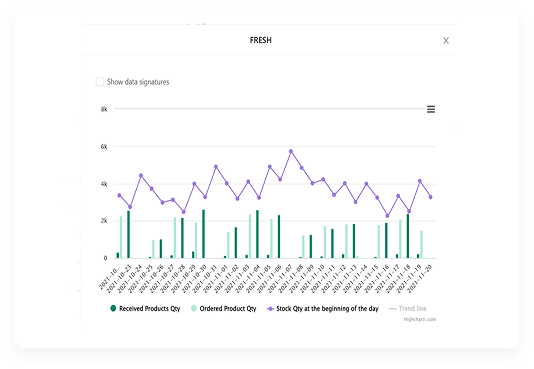
Task: Click the stock peak point on 2021-11-07
Action: [291, 151]
